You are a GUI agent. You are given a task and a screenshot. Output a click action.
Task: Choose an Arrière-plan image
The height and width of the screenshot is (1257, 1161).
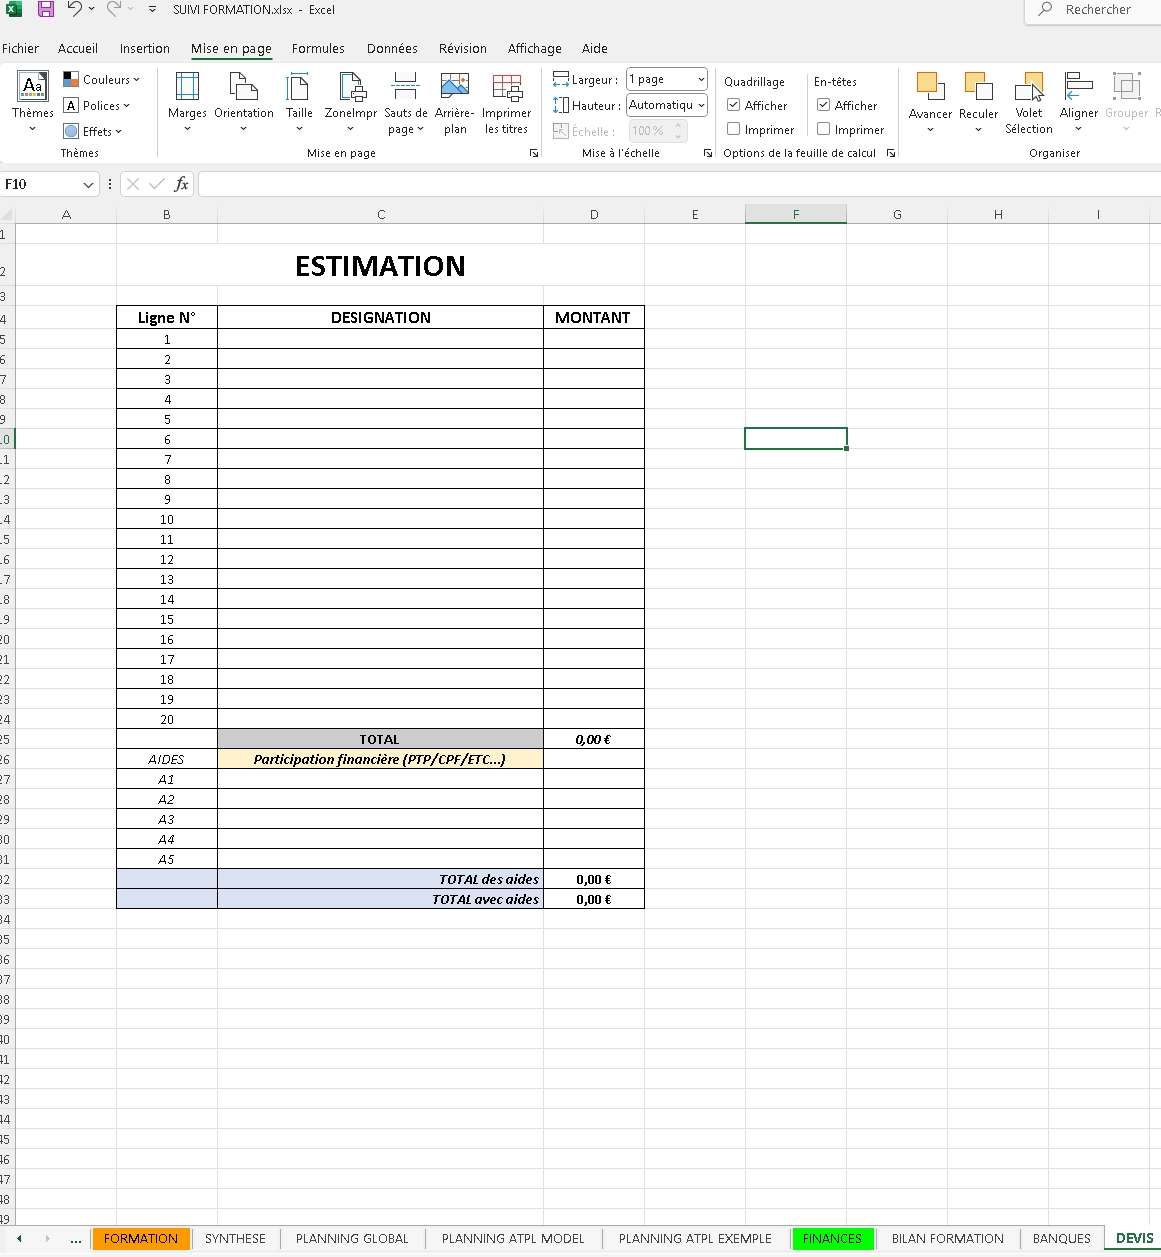[455, 102]
